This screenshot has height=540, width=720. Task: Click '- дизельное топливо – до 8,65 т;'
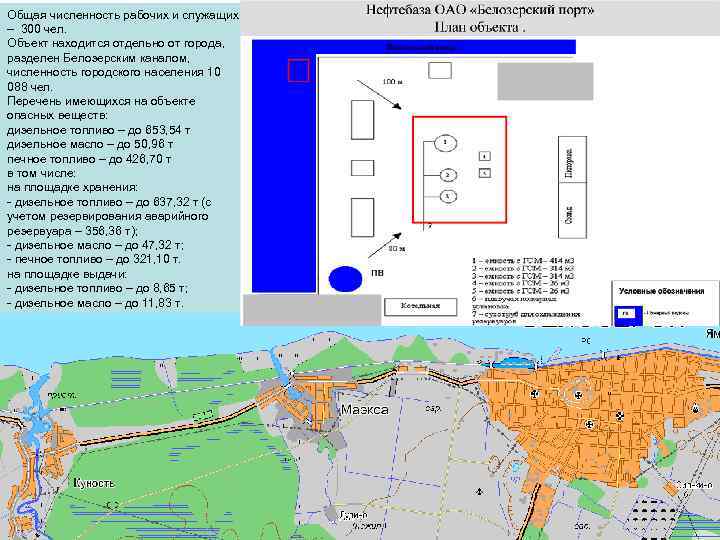[x=97, y=289]
